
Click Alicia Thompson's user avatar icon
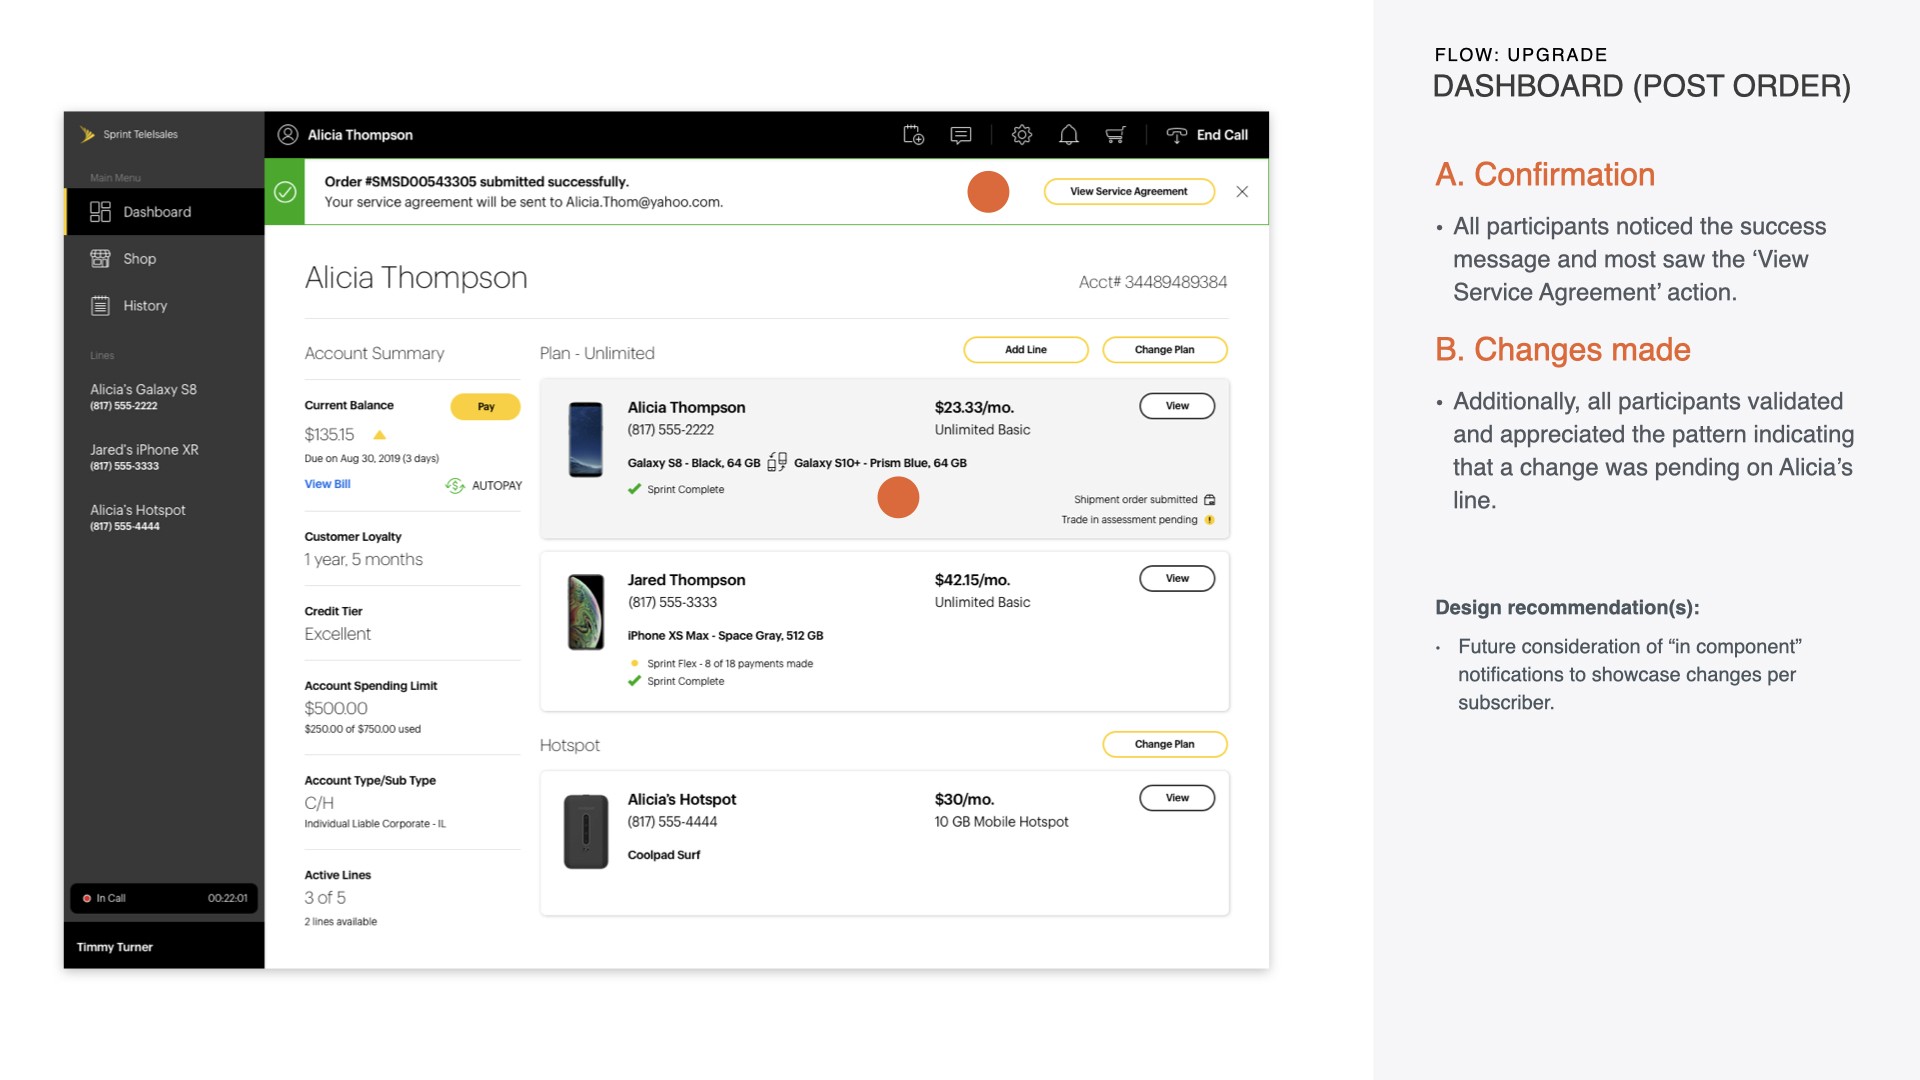pos(288,135)
